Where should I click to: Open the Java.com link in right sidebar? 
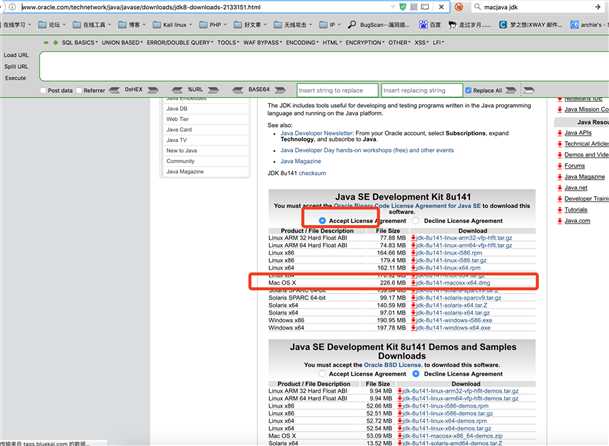pos(577,221)
